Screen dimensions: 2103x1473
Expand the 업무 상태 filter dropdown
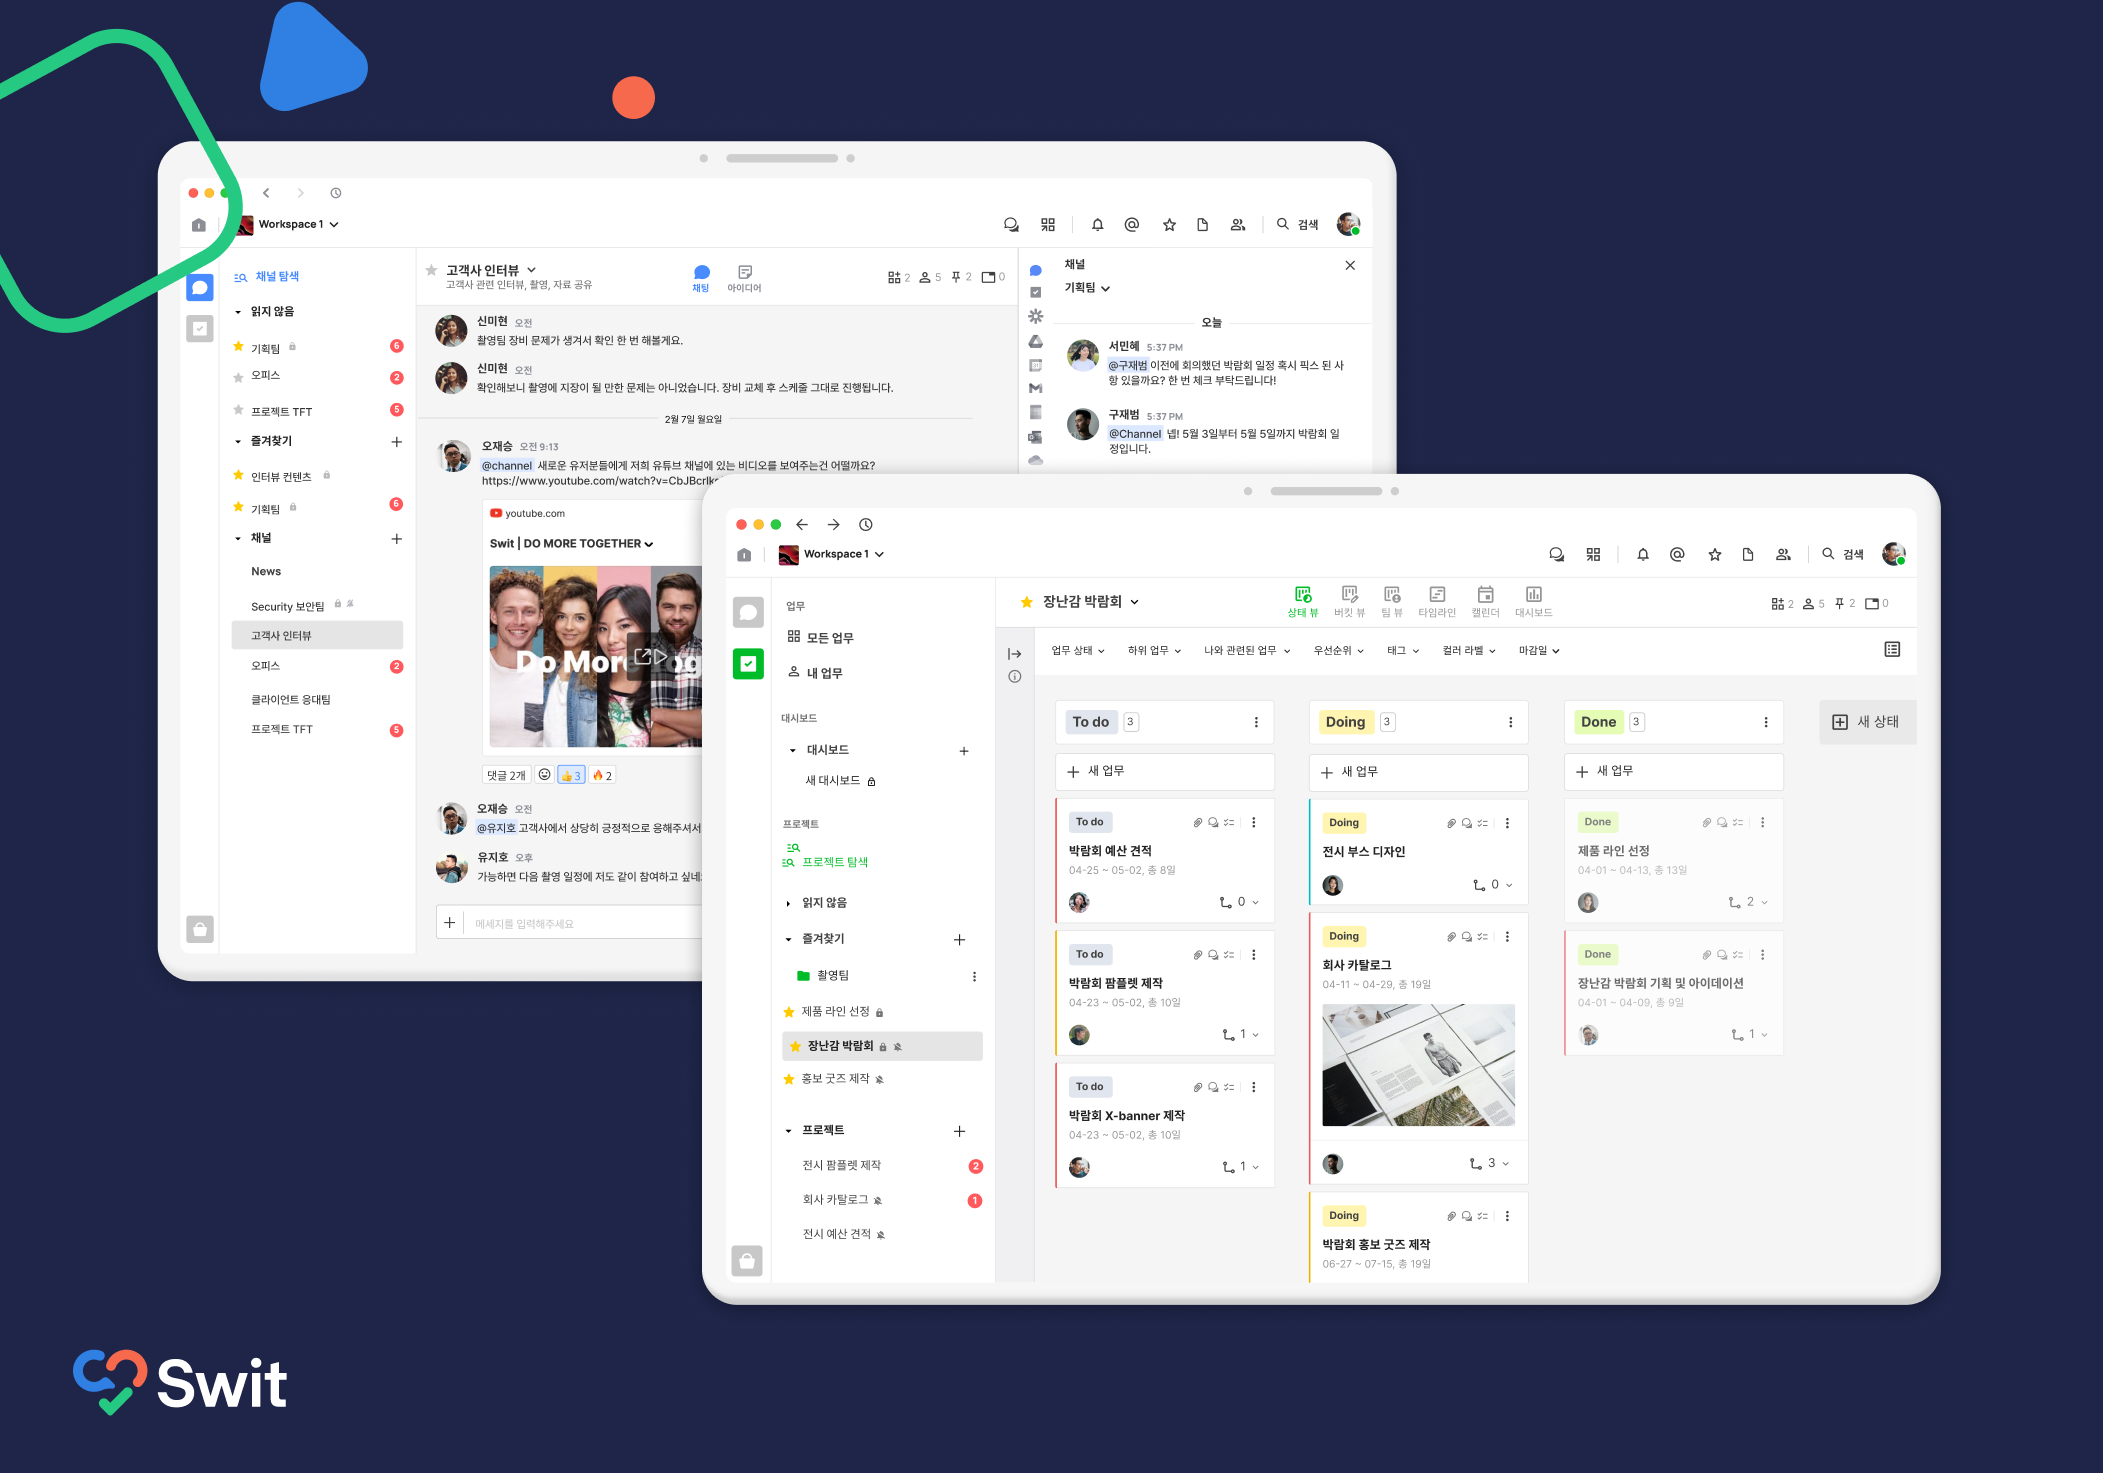(x=1077, y=651)
